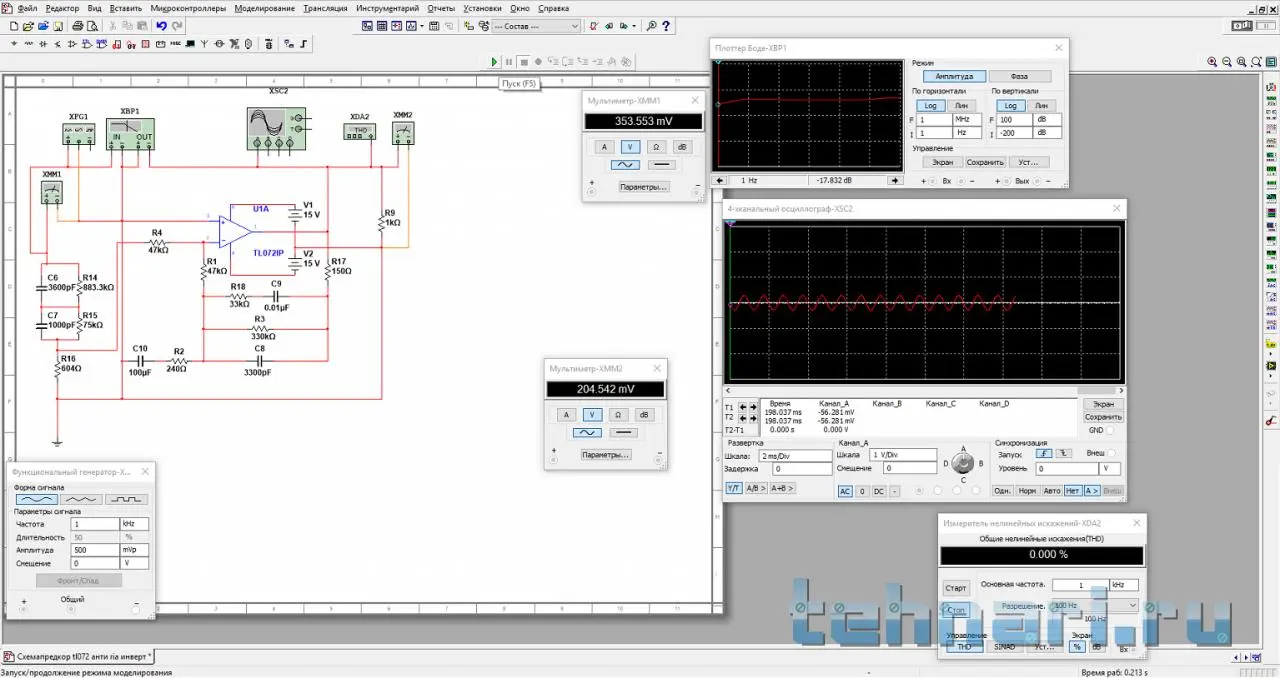The width and height of the screenshot is (1280, 678).
Task: Enable DC coupling on oscilloscope Channel A
Action: coord(878,491)
